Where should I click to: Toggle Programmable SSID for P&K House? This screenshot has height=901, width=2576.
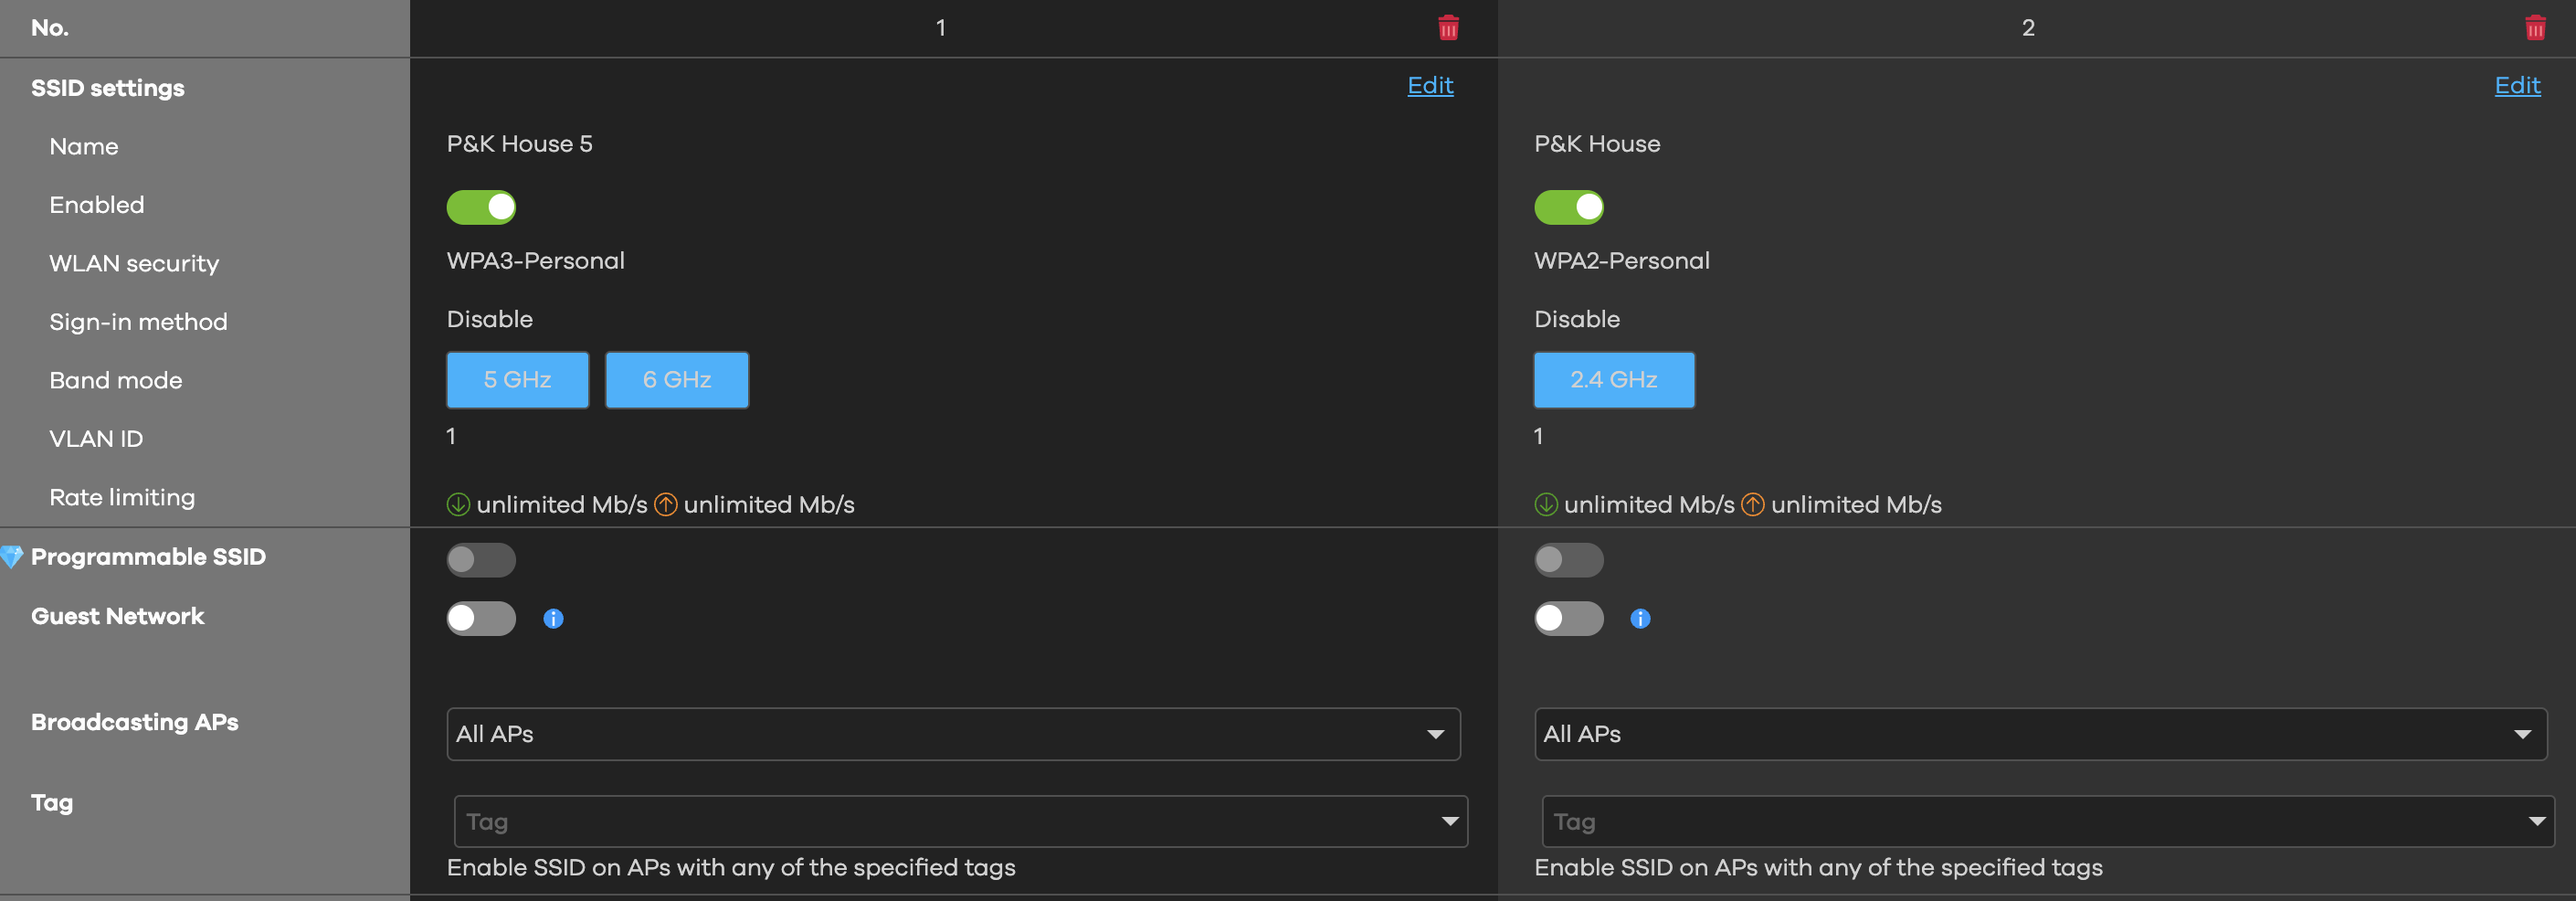pyautogui.click(x=1569, y=560)
